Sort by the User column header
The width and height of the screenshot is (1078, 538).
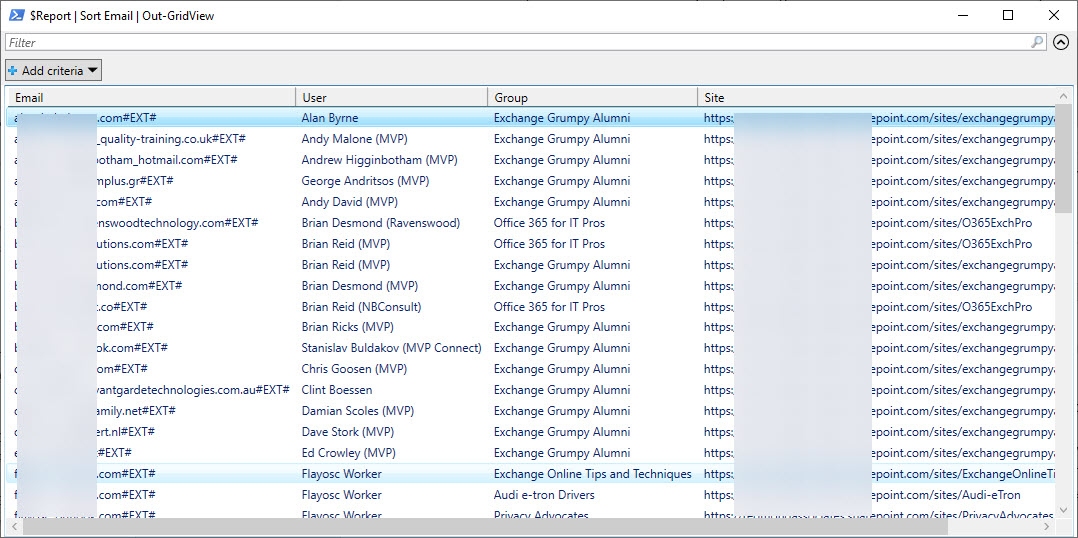[390, 97]
